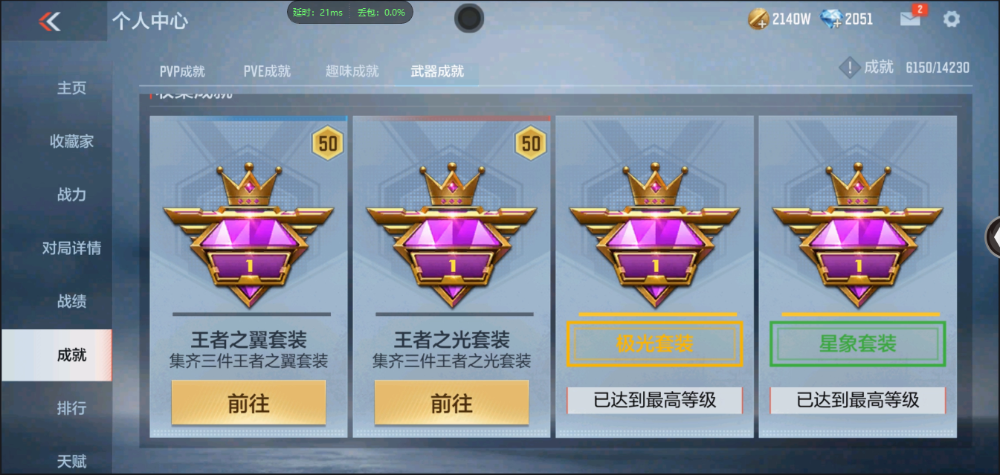1000x475 pixels.
Task: Select the 极光套装 achievement label
Action: tap(654, 344)
